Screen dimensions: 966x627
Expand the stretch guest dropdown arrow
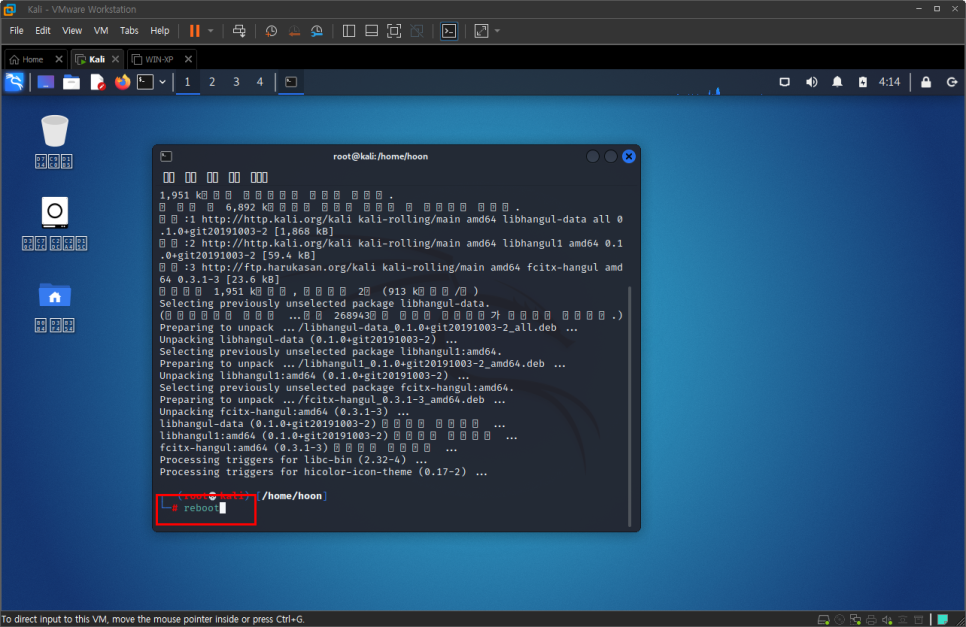point(497,31)
